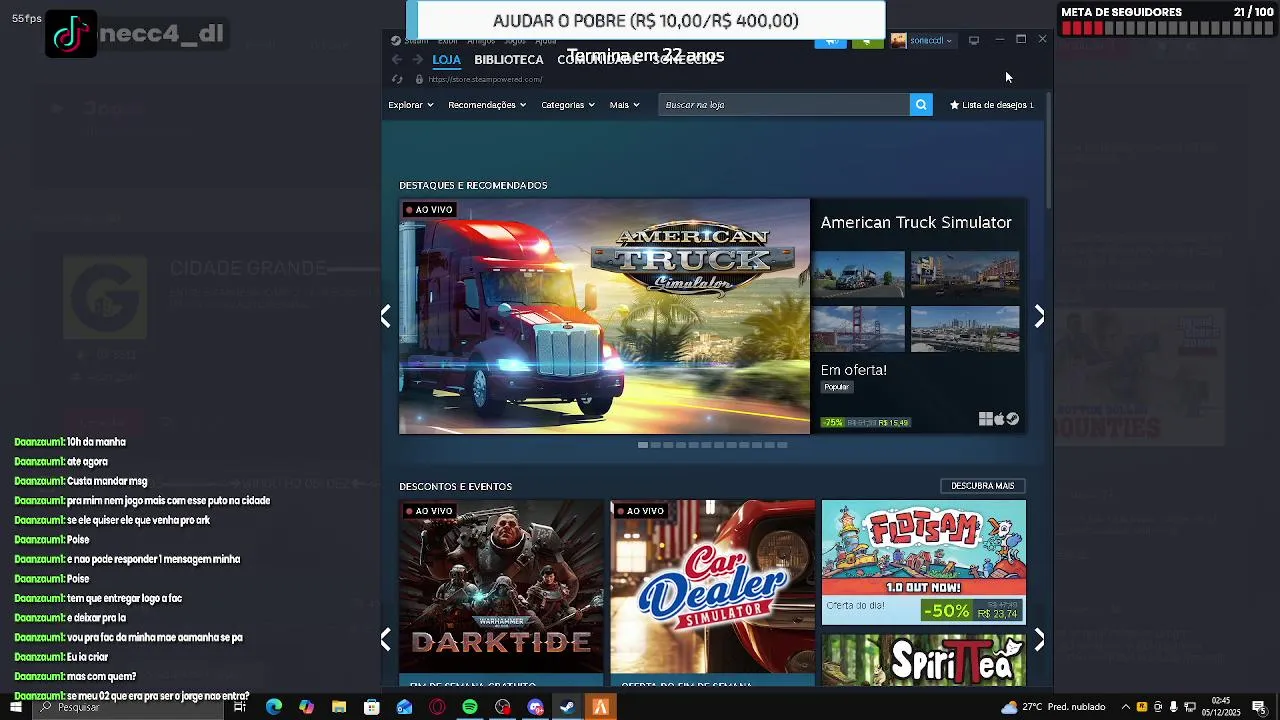Screen dimensions: 1280x720
Task: Open the Lista de desejos wishlist
Action: tap(991, 104)
